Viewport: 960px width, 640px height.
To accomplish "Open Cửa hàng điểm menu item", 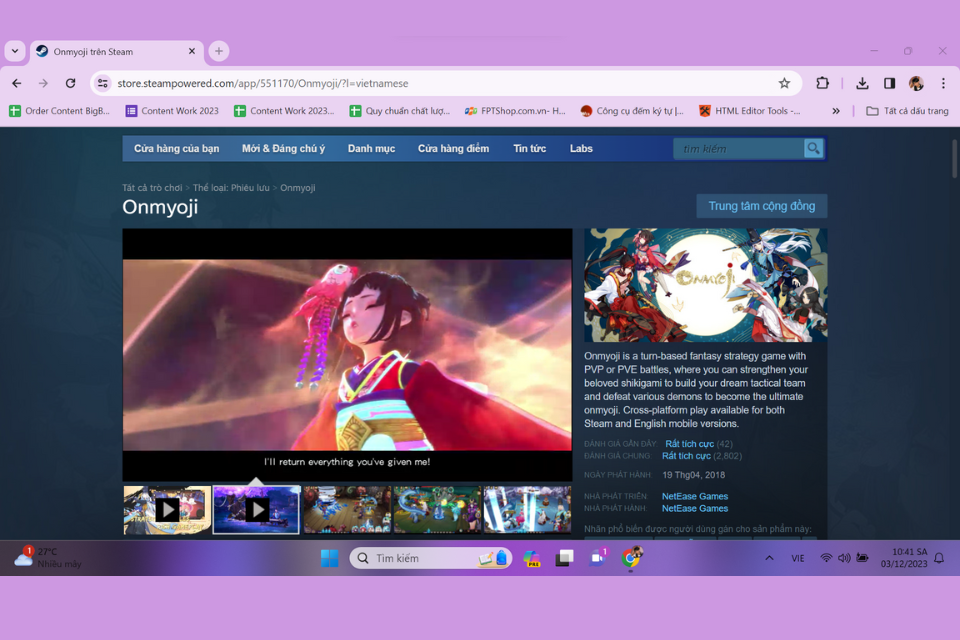I will tap(453, 149).
